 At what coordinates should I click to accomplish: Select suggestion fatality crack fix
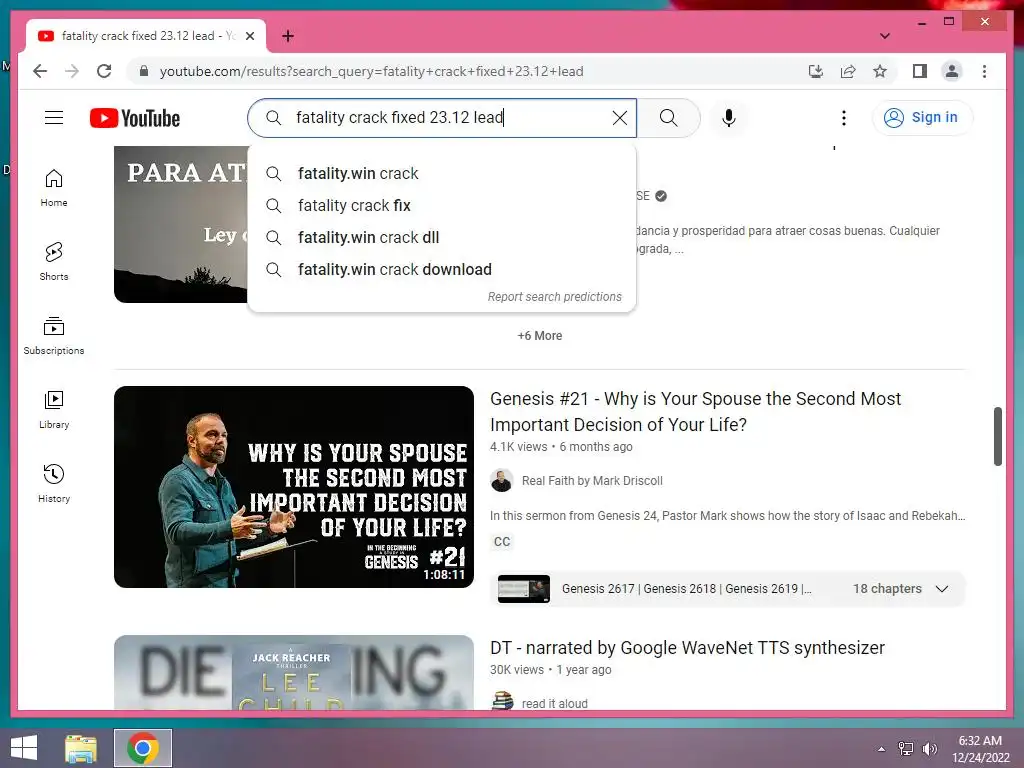tap(441, 205)
